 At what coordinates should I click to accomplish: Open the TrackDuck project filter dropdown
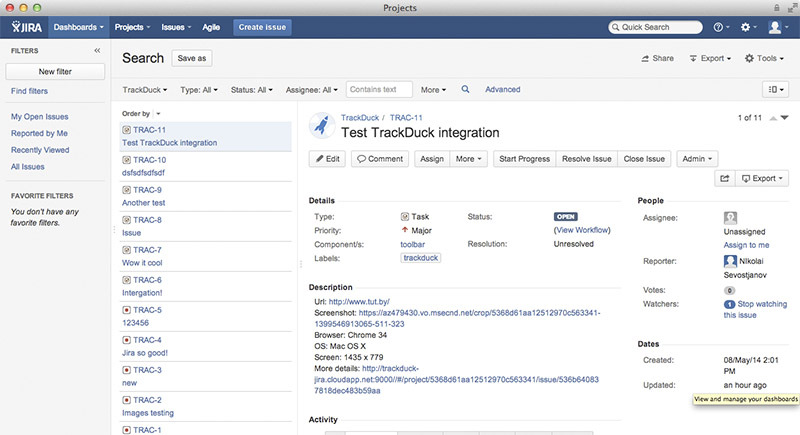144,89
